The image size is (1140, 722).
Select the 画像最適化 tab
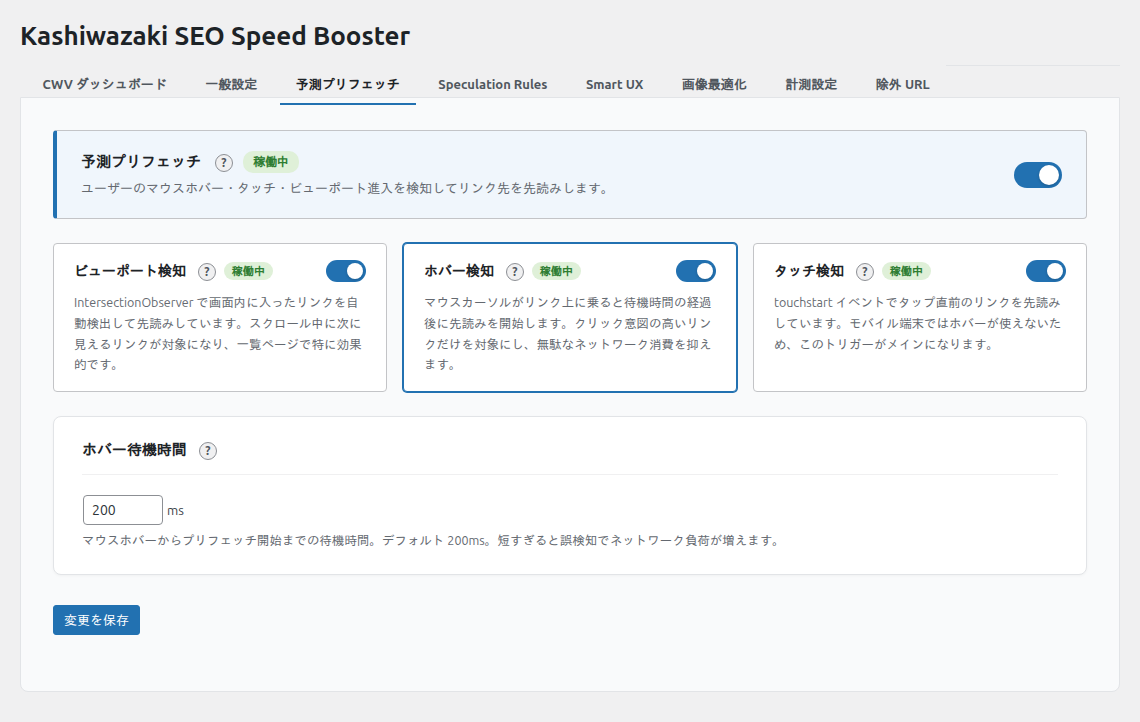pos(714,84)
